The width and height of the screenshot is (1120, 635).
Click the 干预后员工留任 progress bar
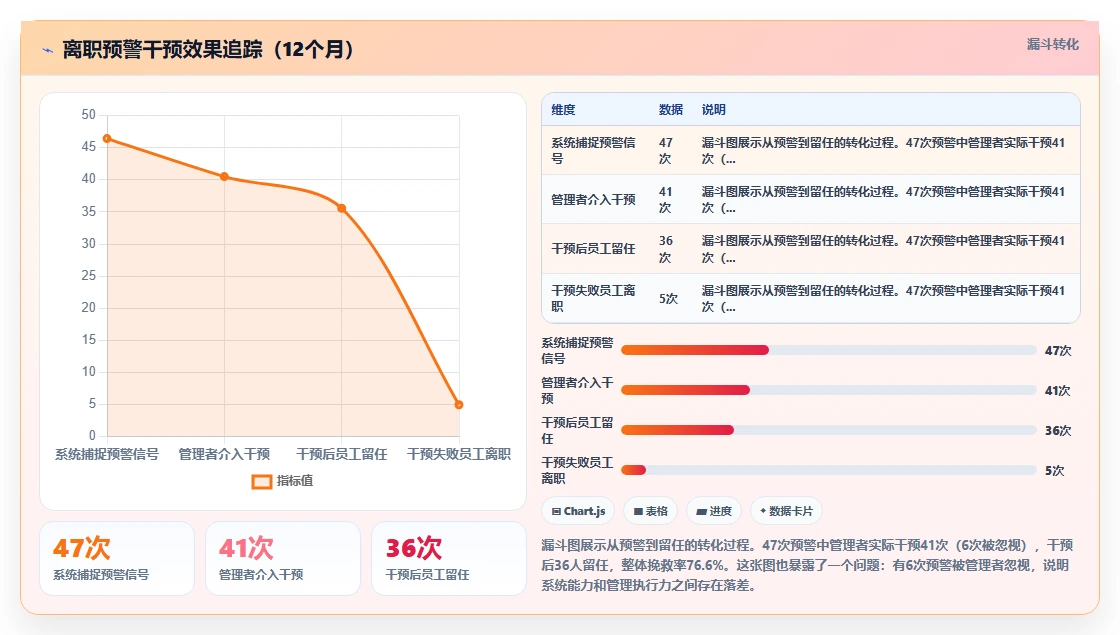coord(829,430)
